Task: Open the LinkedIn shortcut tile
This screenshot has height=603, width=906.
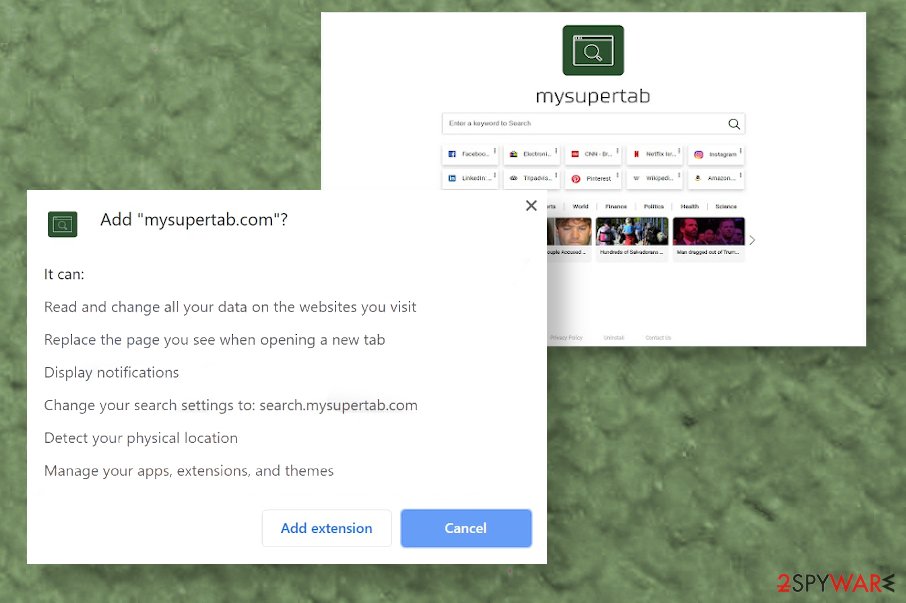Action: coord(470,178)
